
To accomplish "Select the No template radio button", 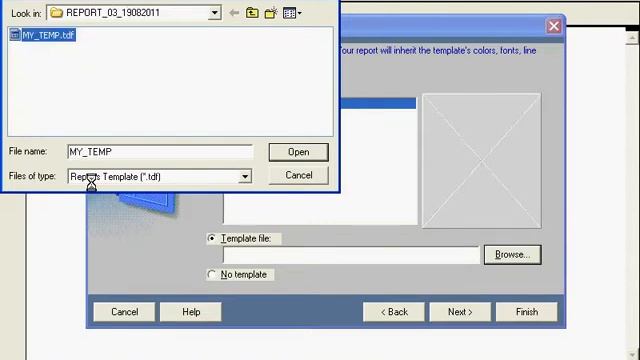I will coord(211,274).
